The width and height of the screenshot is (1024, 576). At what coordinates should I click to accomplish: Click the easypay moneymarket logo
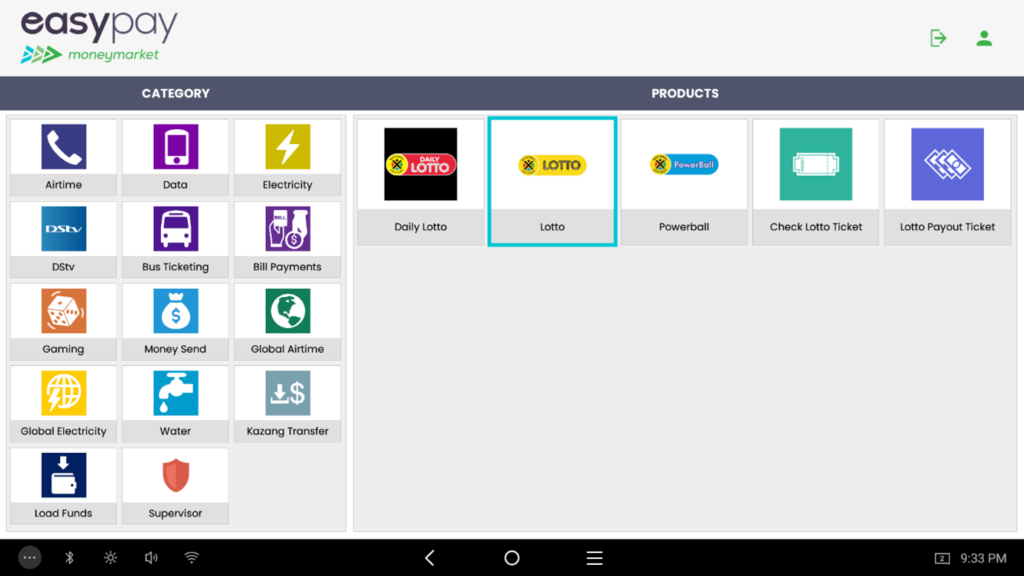[99, 37]
